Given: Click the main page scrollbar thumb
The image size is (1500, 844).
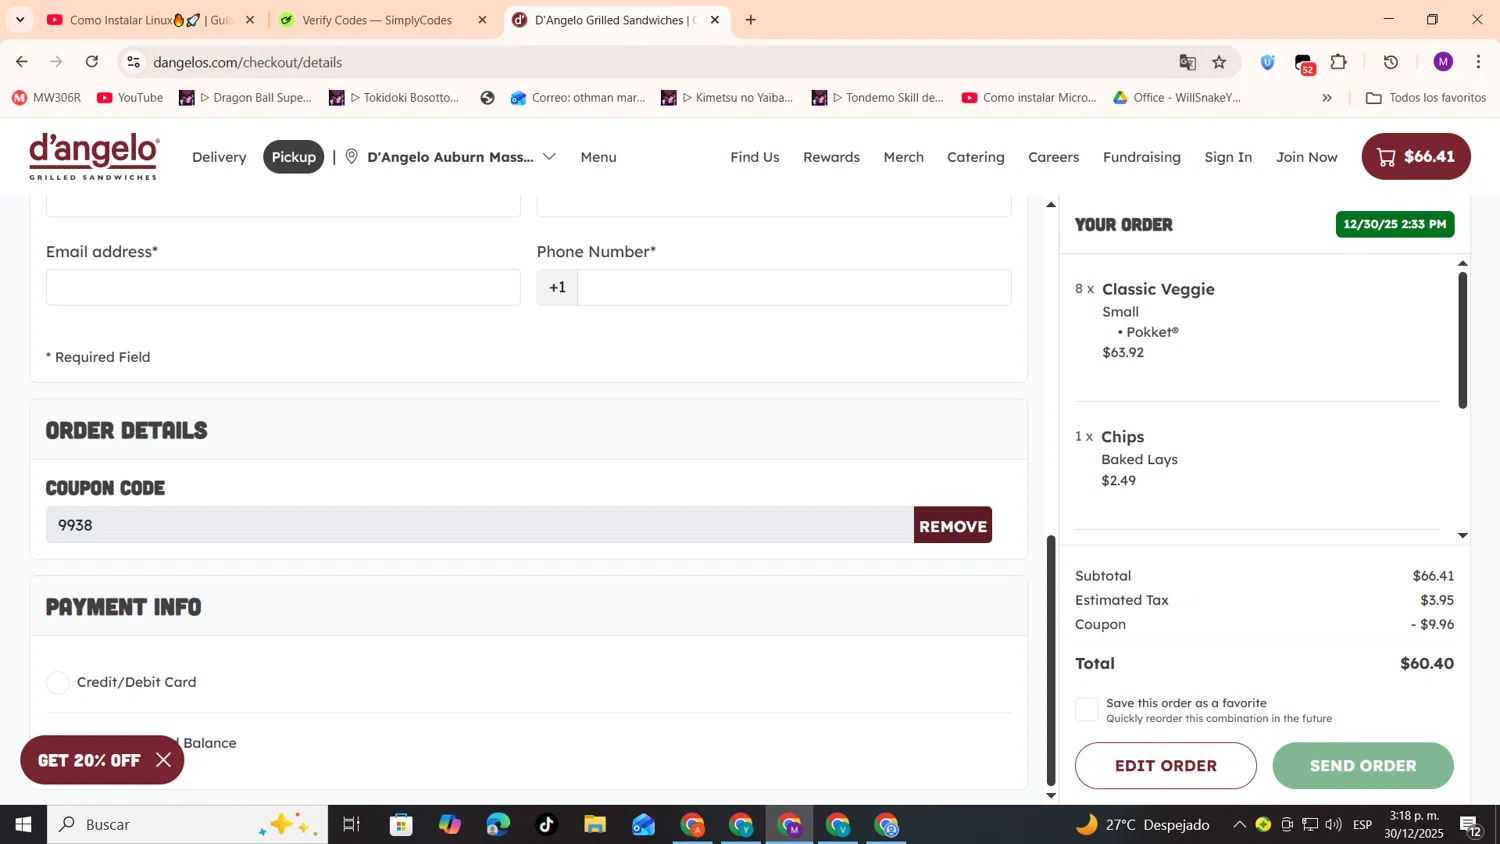Looking at the screenshot, I should [x=1051, y=661].
